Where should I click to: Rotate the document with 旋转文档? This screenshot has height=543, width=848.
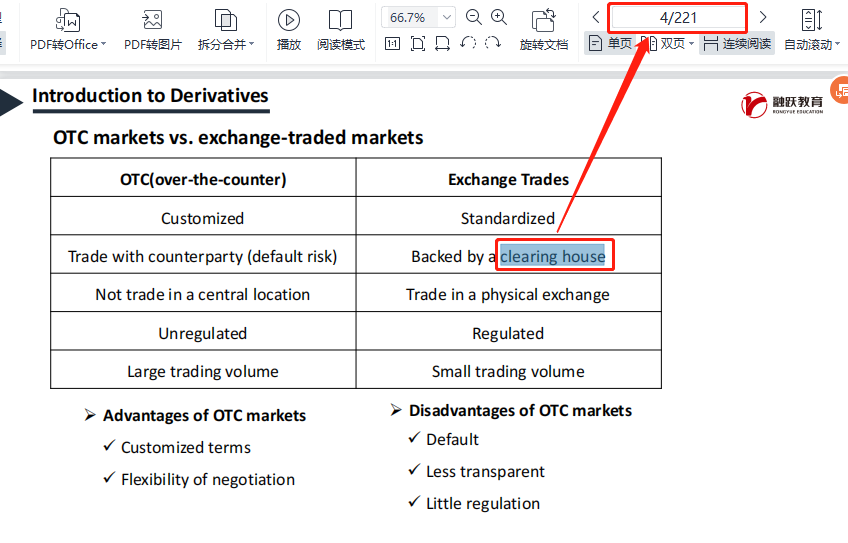(544, 29)
